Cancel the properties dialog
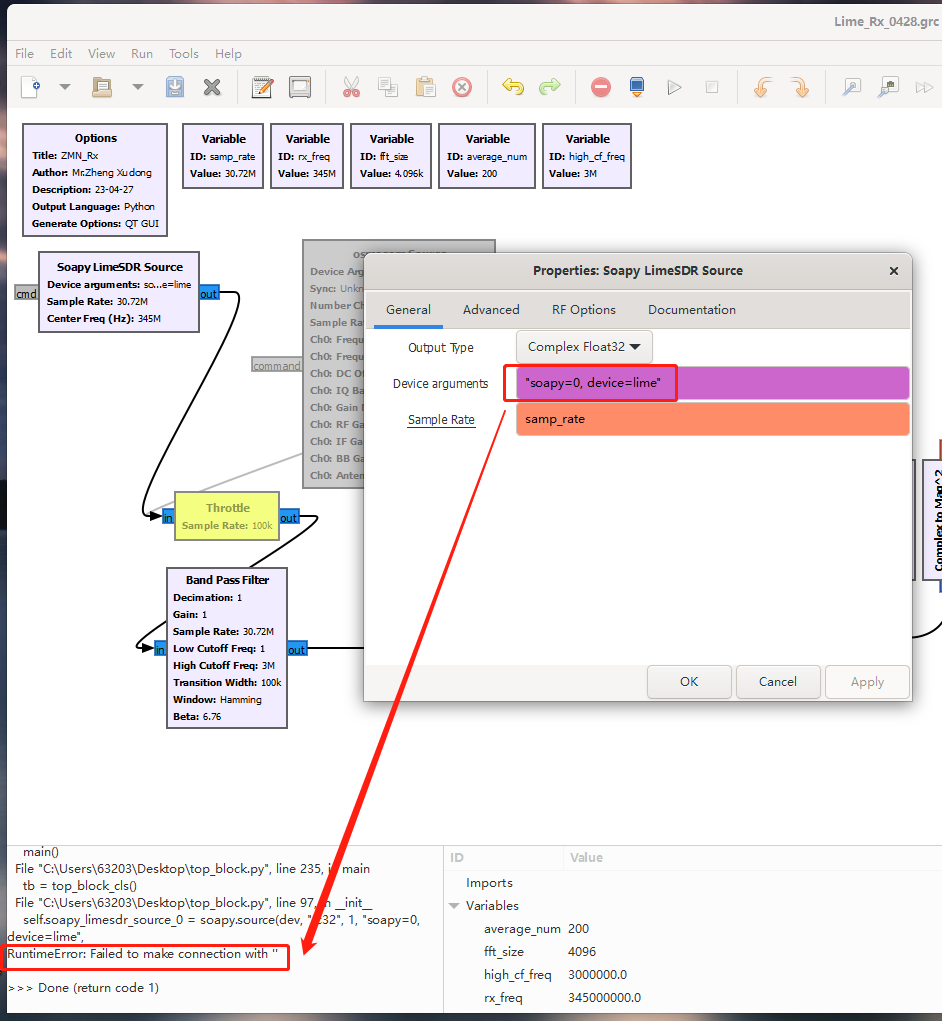Image resolution: width=942 pixels, height=1021 pixels. tap(777, 682)
